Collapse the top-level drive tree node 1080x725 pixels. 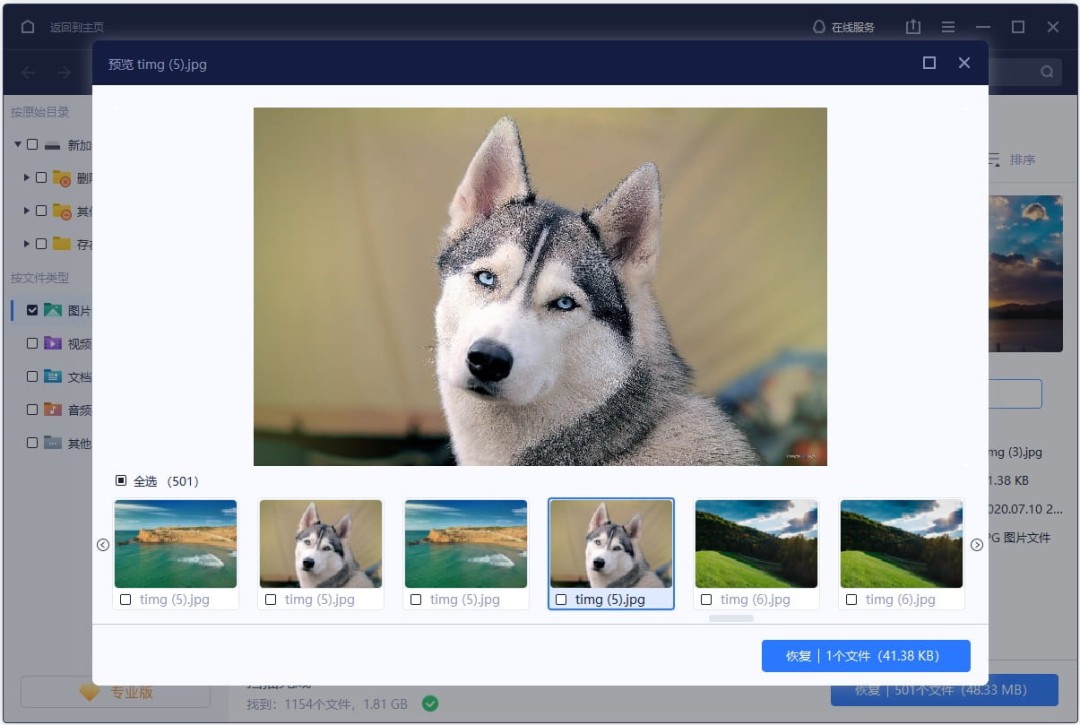coord(18,145)
